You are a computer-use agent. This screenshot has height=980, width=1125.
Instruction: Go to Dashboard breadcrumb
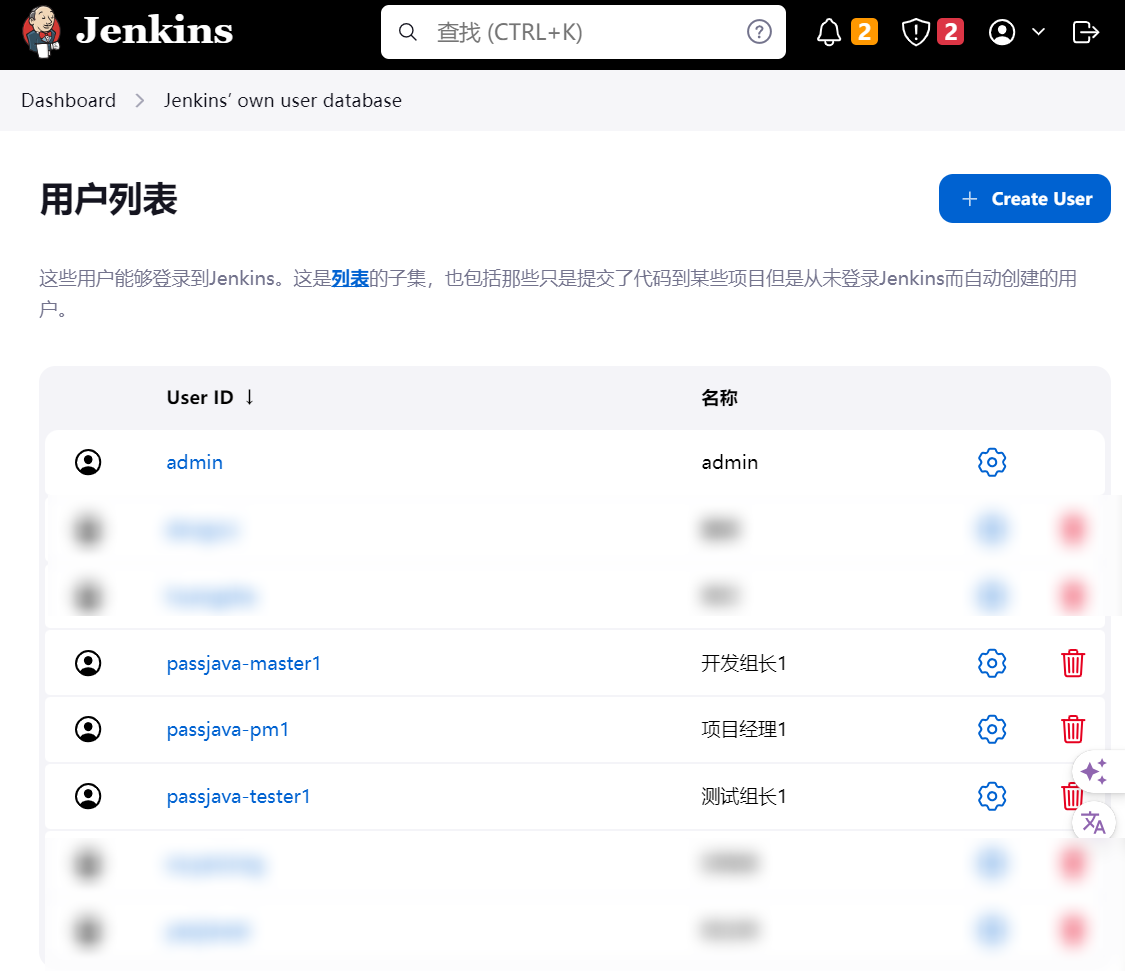click(68, 100)
